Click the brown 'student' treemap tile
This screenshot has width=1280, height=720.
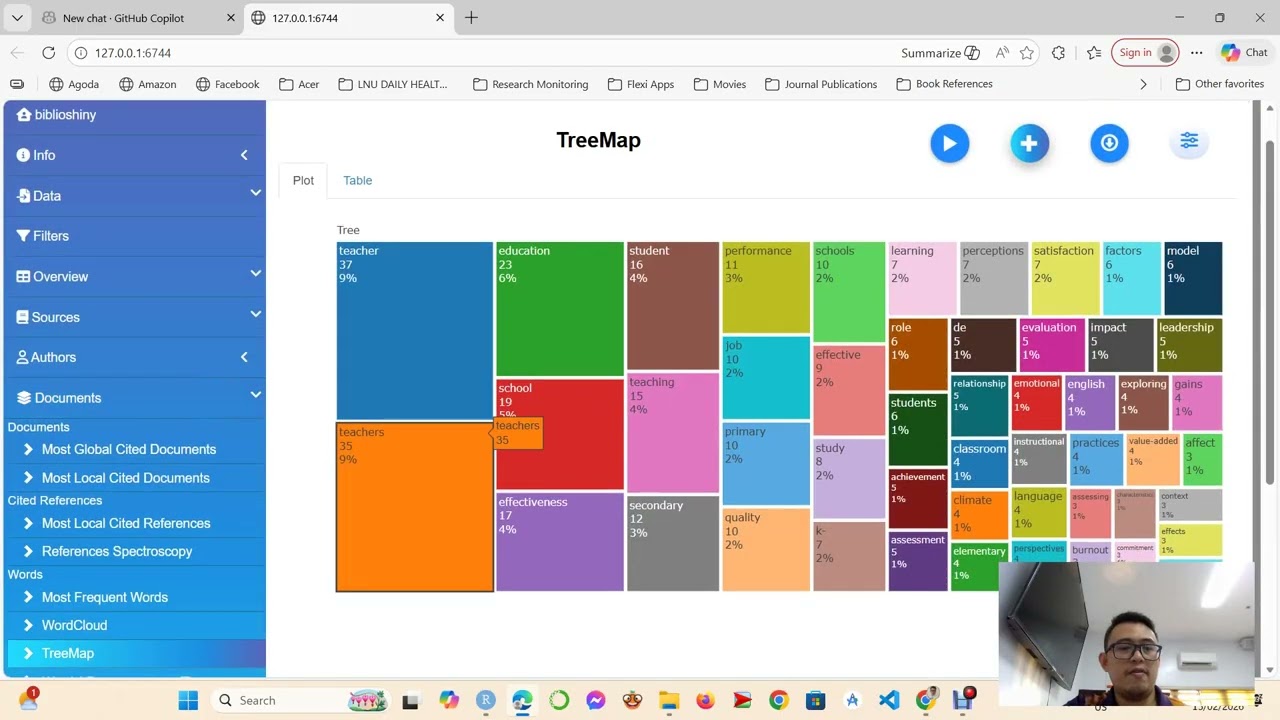tap(673, 305)
